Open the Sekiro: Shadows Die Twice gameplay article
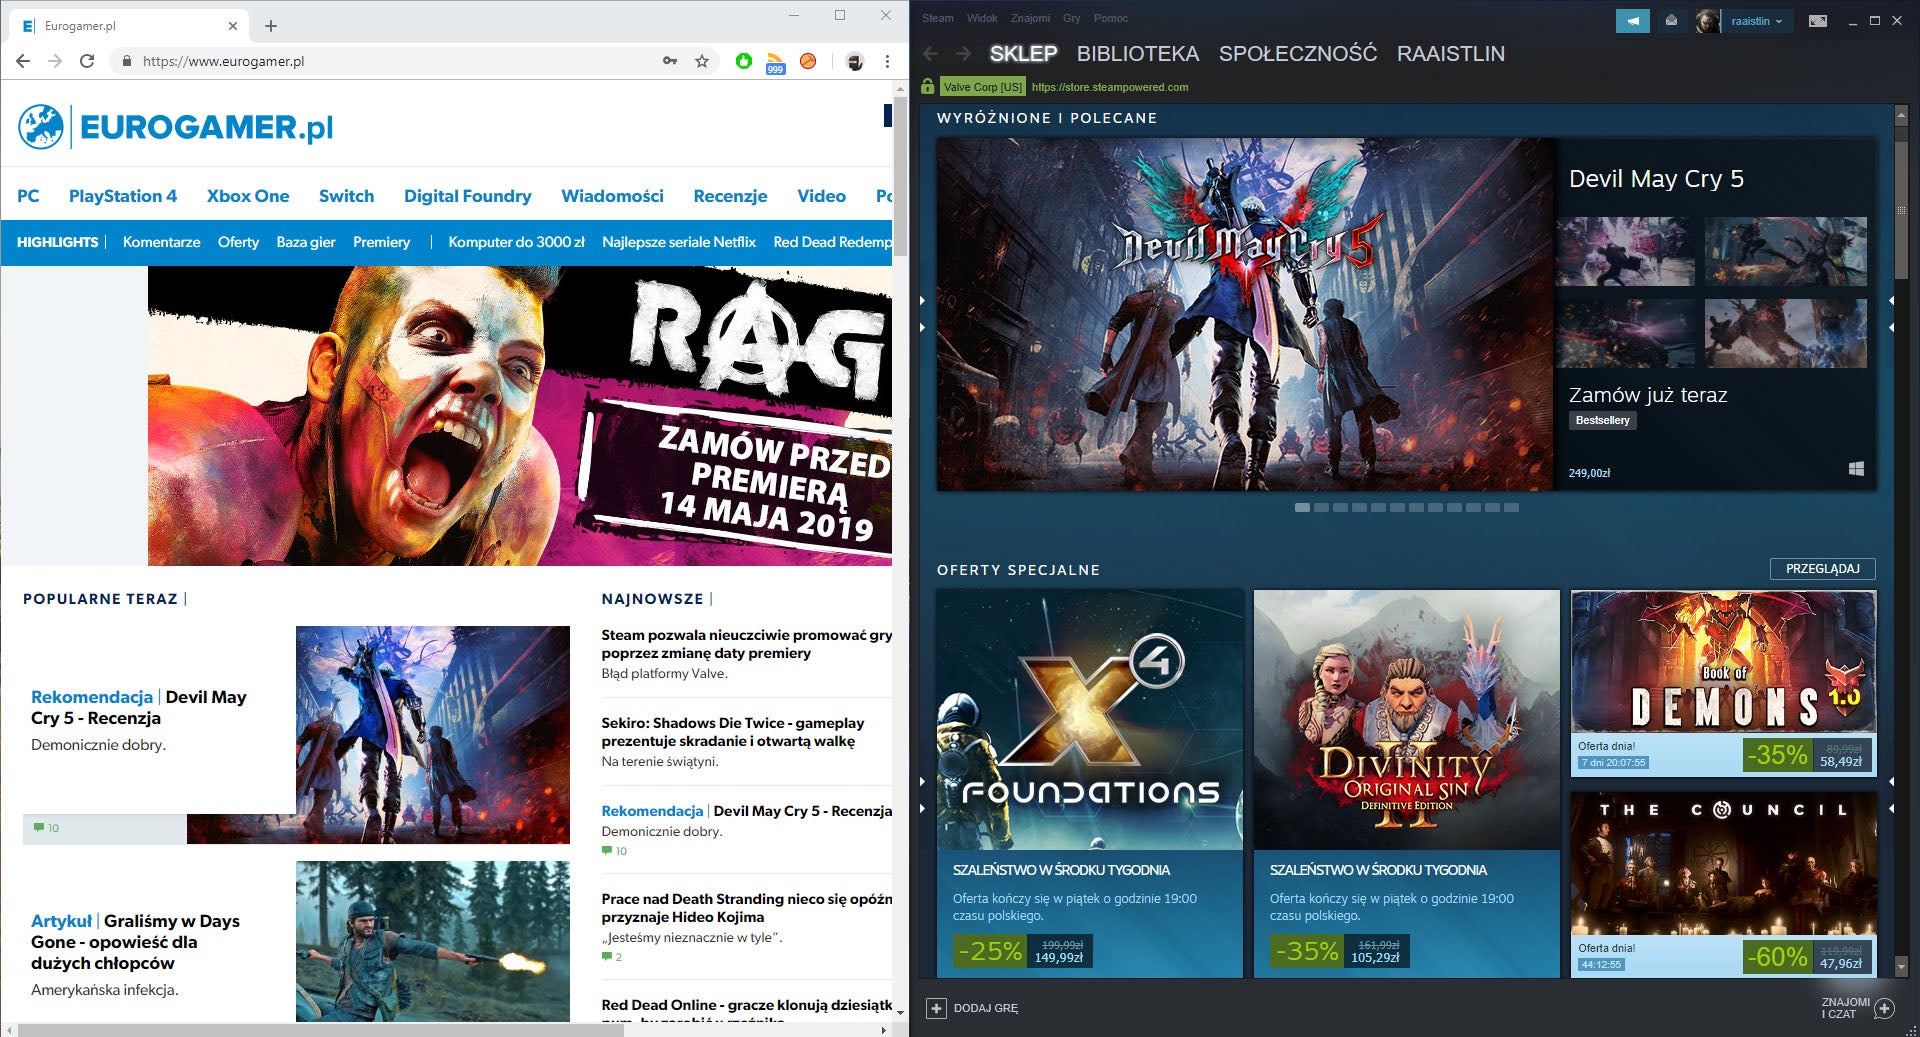The image size is (1920, 1037). coord(733,732)
